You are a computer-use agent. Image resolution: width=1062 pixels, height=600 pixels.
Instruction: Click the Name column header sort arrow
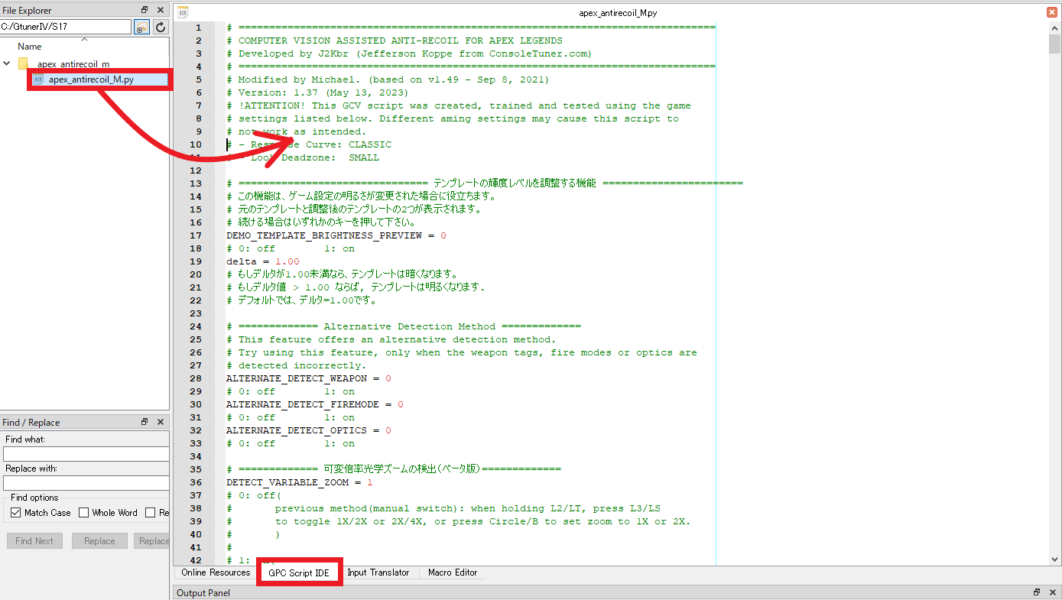point(84,40)
